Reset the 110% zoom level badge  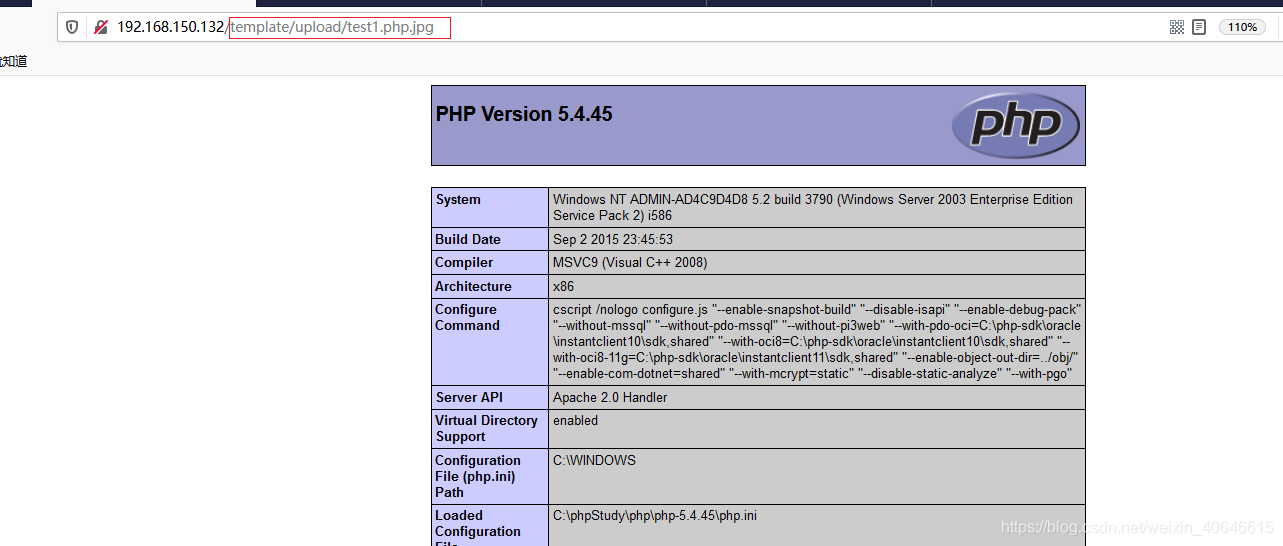pos(1242,27)
